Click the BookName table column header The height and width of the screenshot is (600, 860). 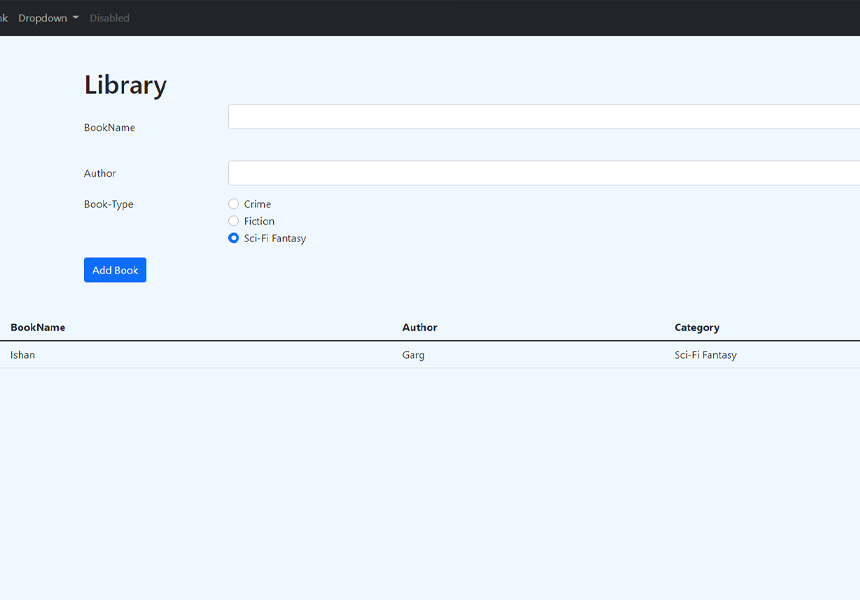tap(38, 327)
